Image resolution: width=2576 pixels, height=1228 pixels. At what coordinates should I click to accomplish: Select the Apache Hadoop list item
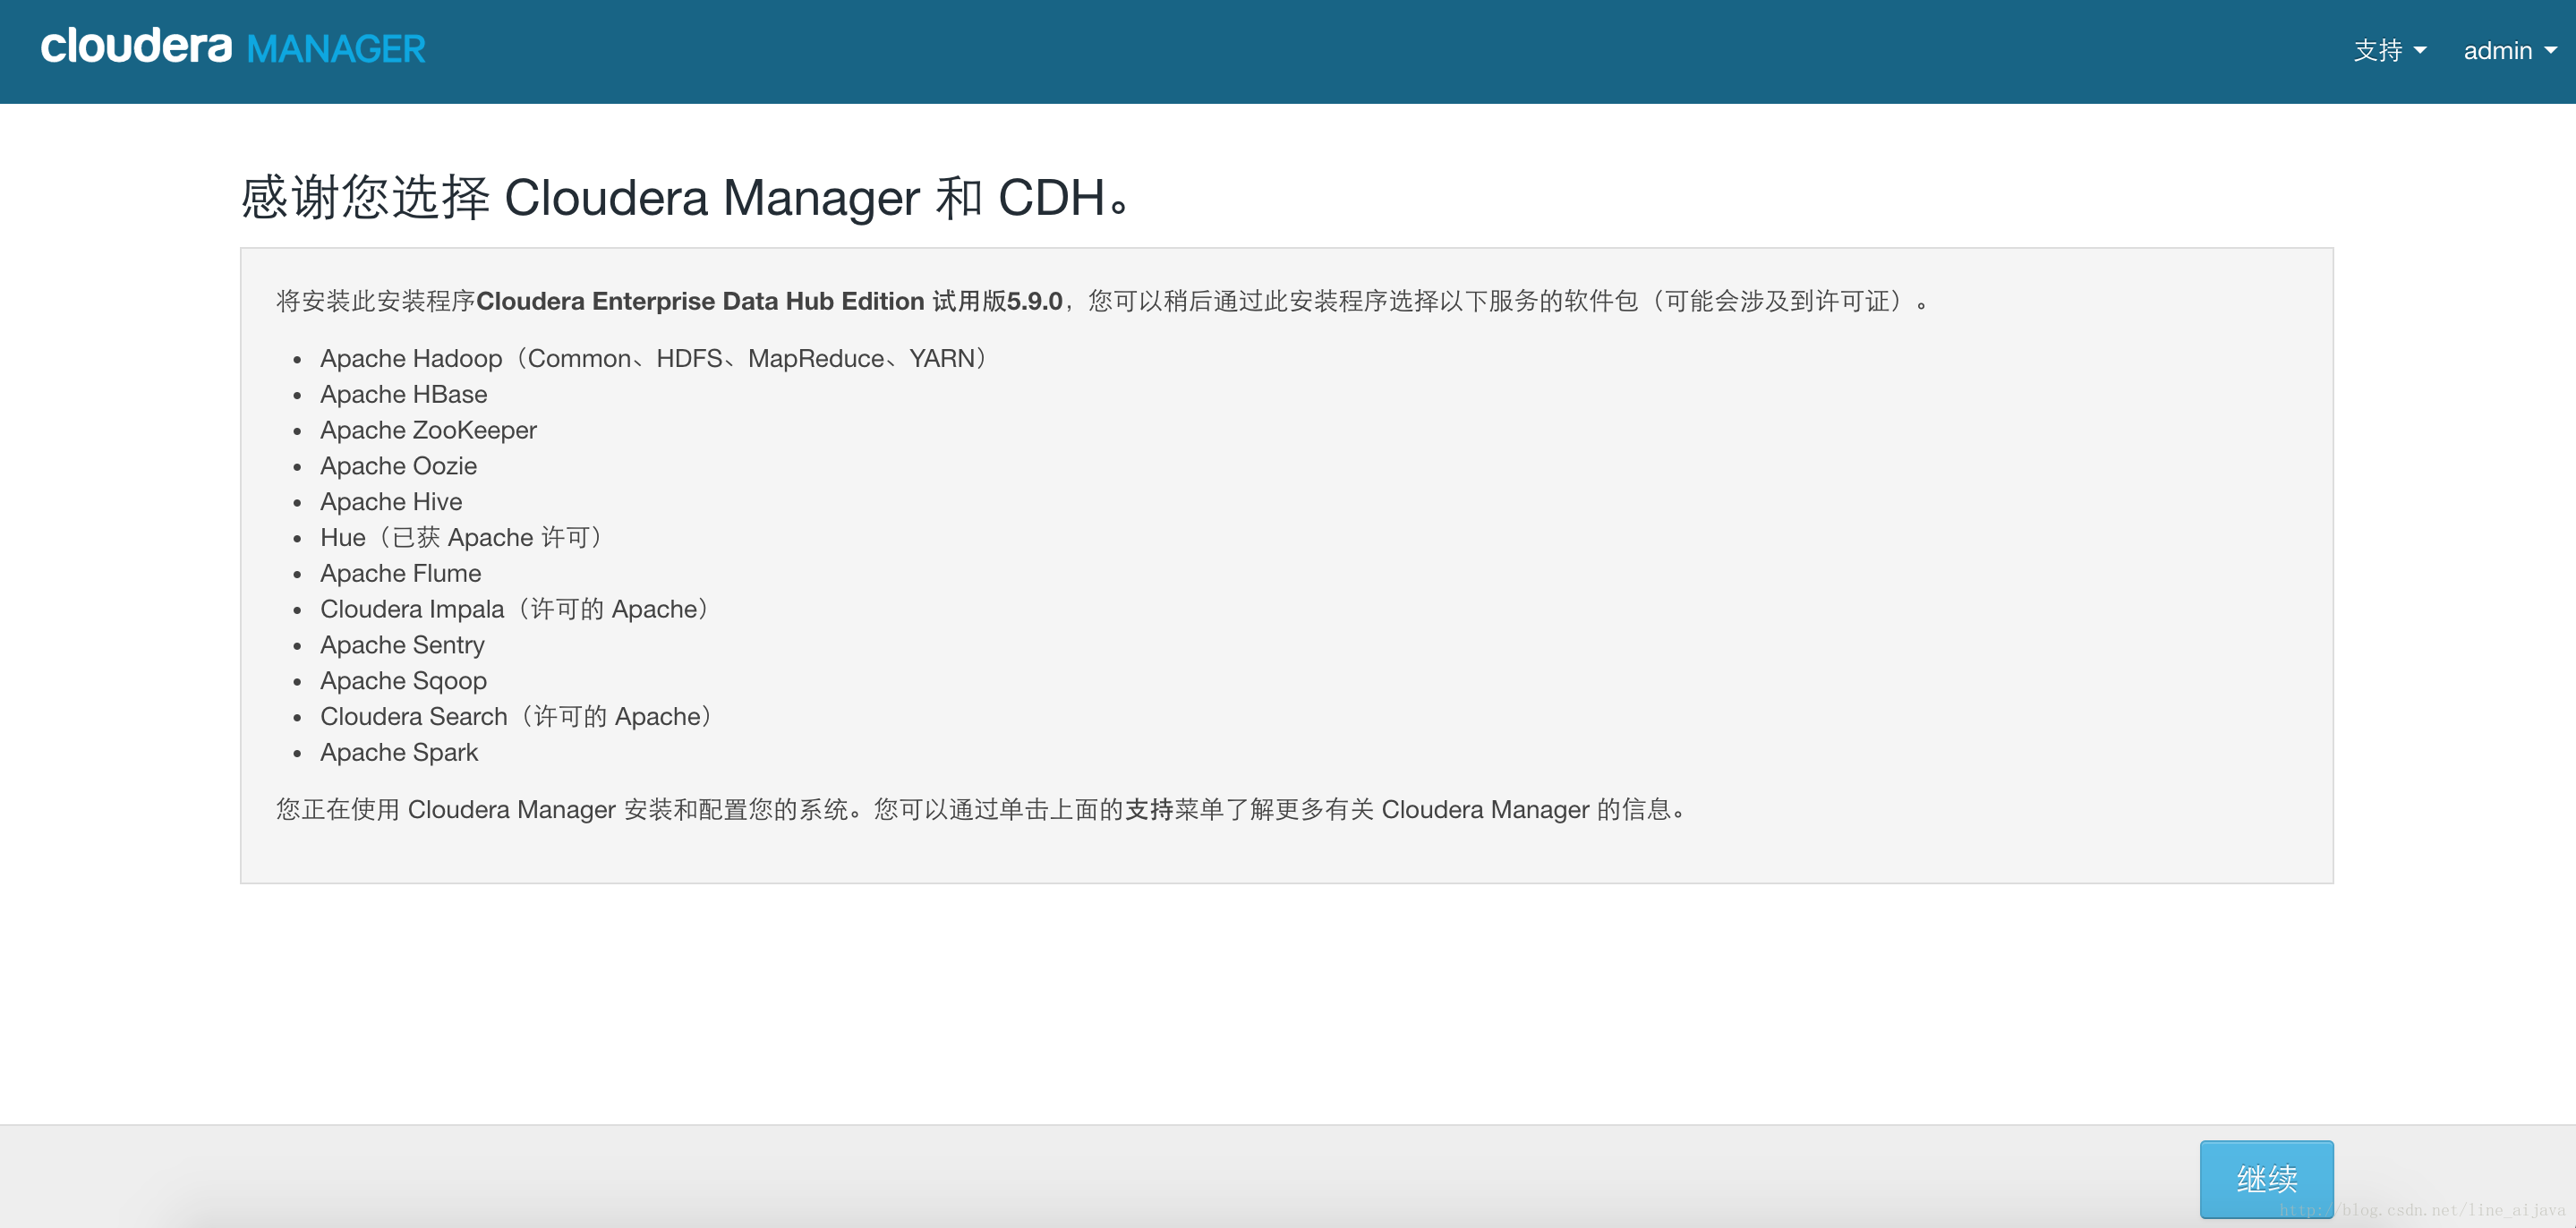pos(656,358)
